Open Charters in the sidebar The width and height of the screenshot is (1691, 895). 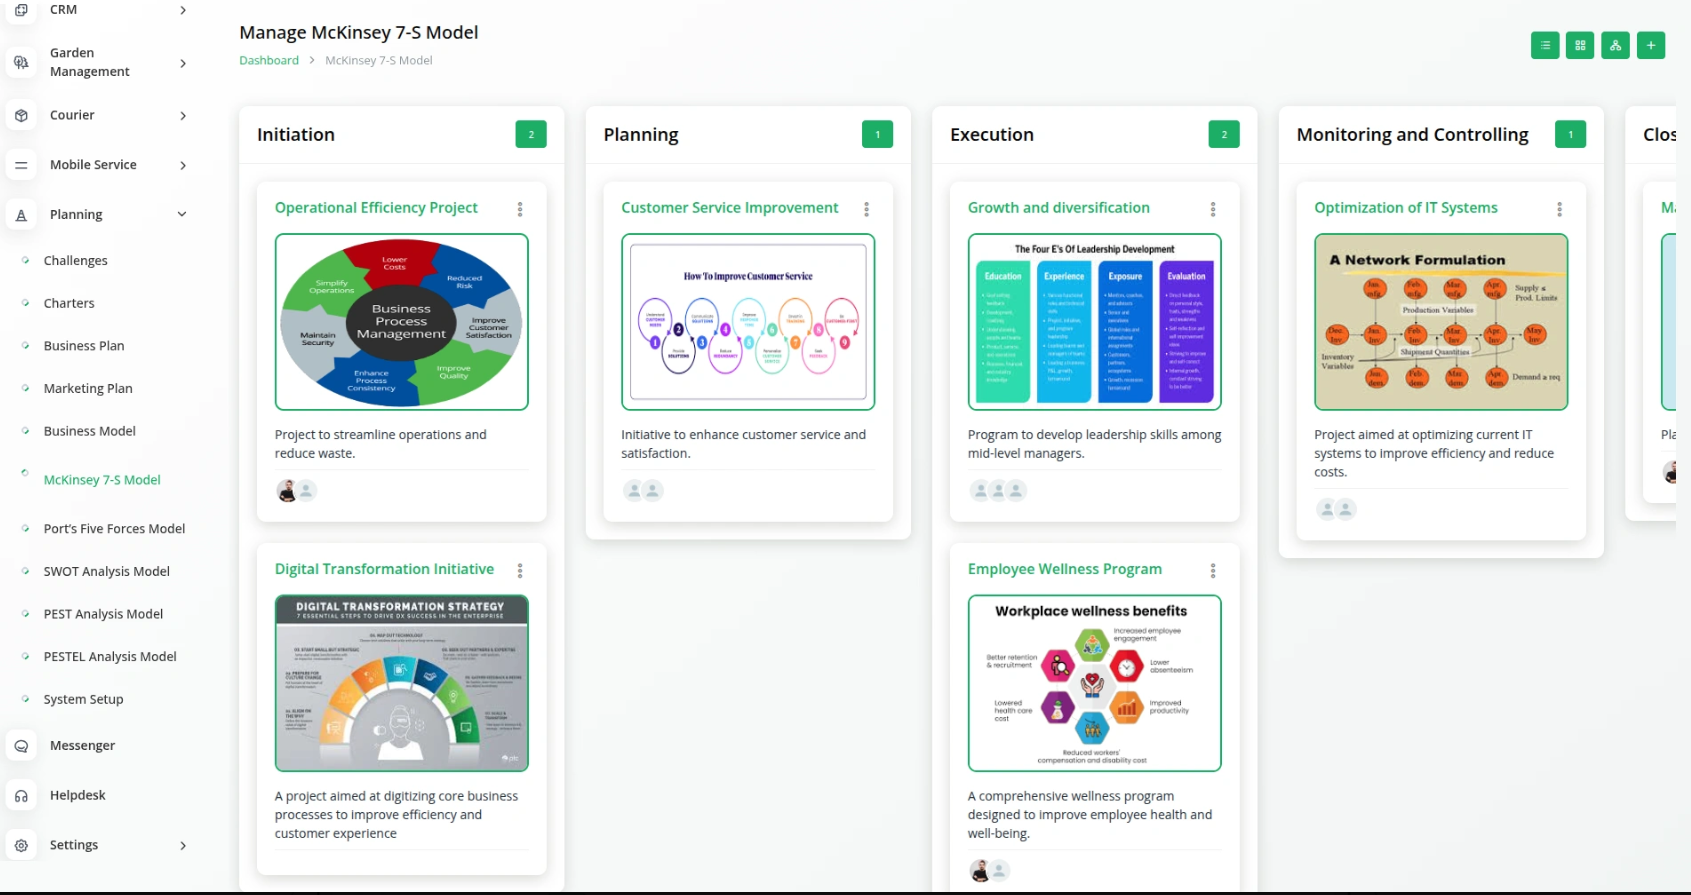(69, 303)
